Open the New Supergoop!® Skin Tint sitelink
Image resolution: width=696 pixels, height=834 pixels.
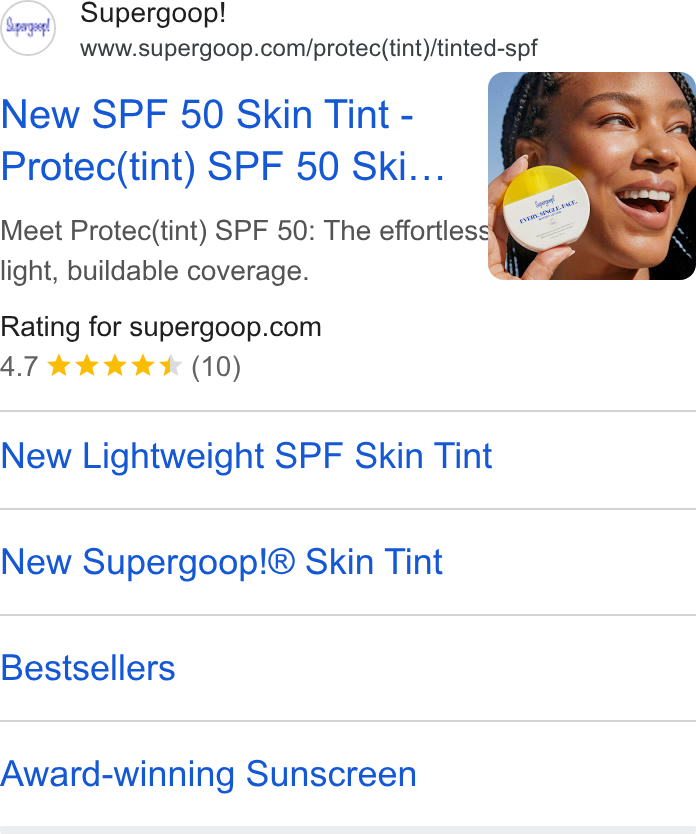click(x=222, y=562)
